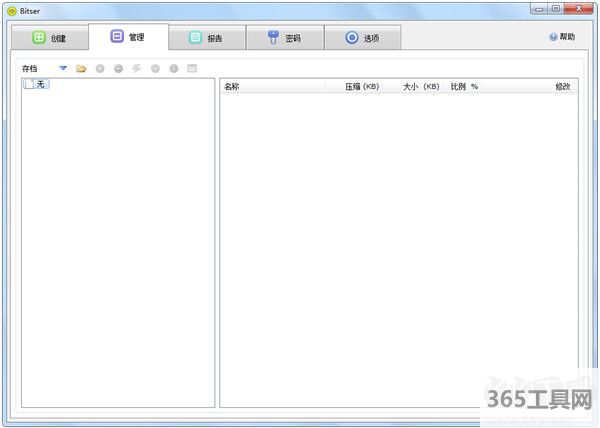Click the 帮助 (Help) link
Image resolution: width=600 pixels, height=428 pixels.
click(x=562, y=37)
